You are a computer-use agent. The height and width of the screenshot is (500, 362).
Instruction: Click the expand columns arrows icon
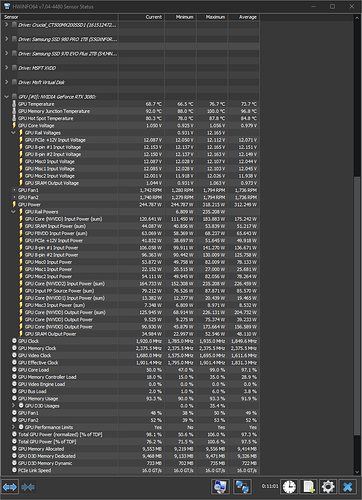(10, 487)
